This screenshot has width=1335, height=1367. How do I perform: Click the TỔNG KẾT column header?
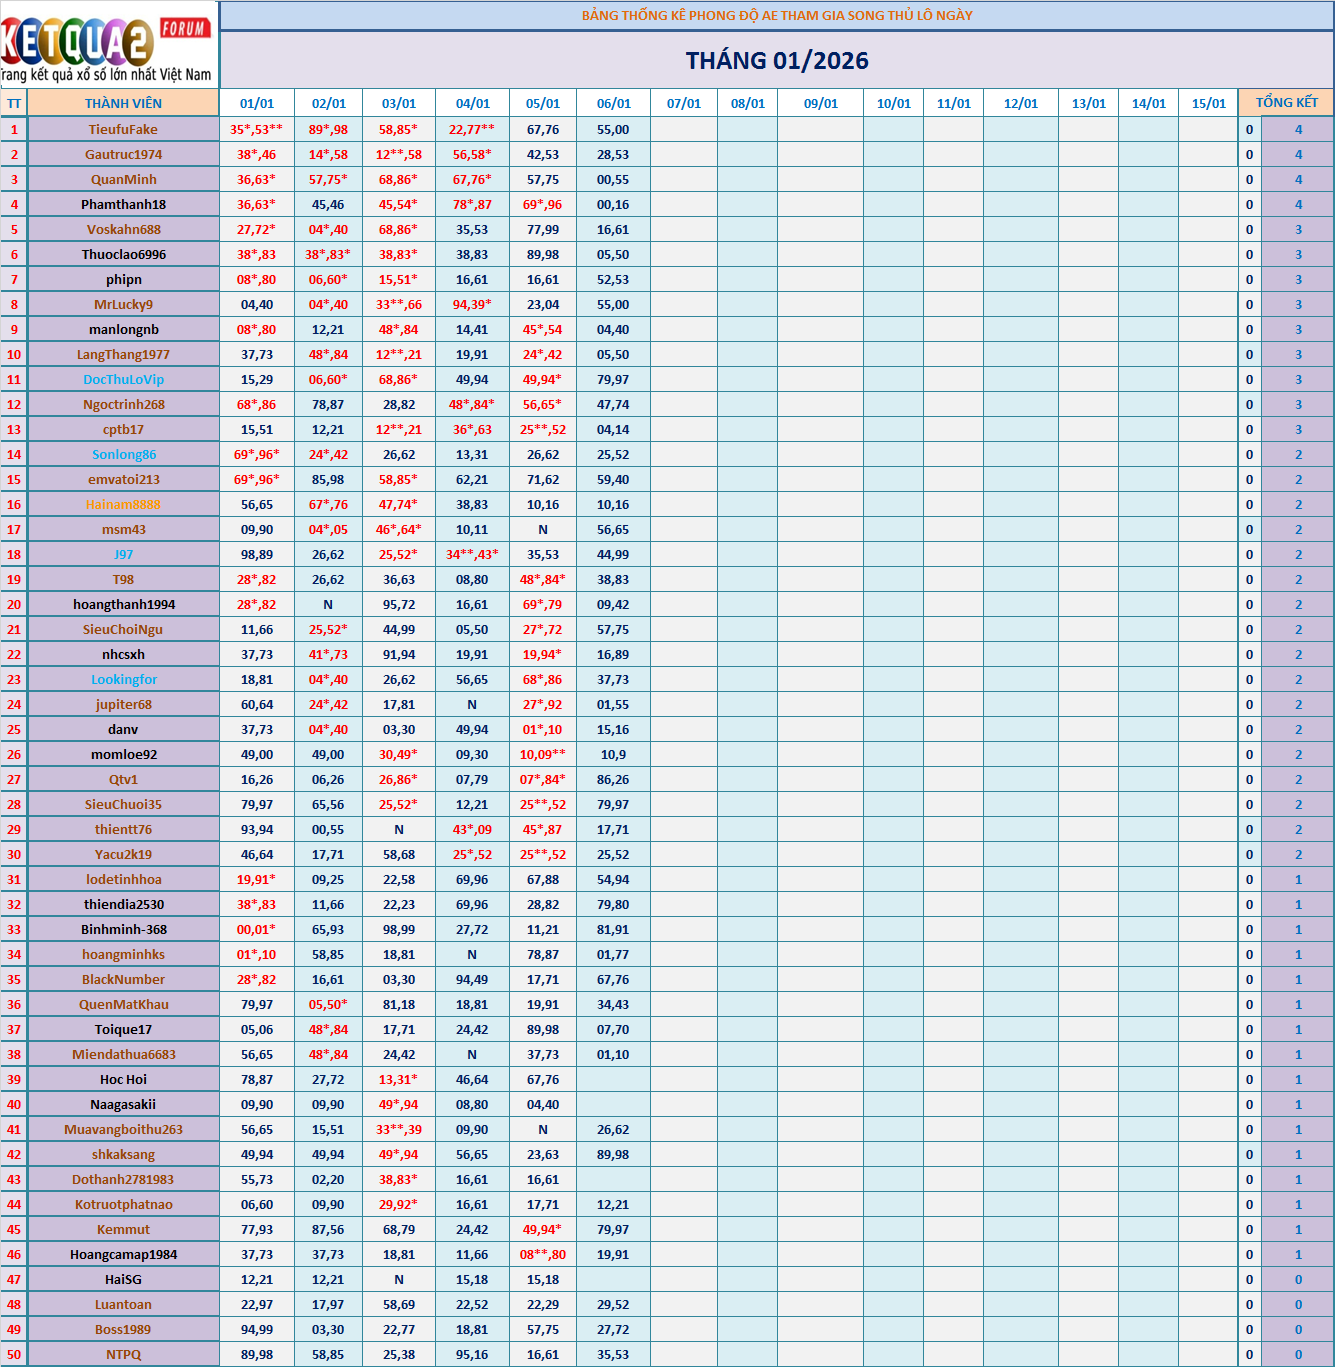1286,103
